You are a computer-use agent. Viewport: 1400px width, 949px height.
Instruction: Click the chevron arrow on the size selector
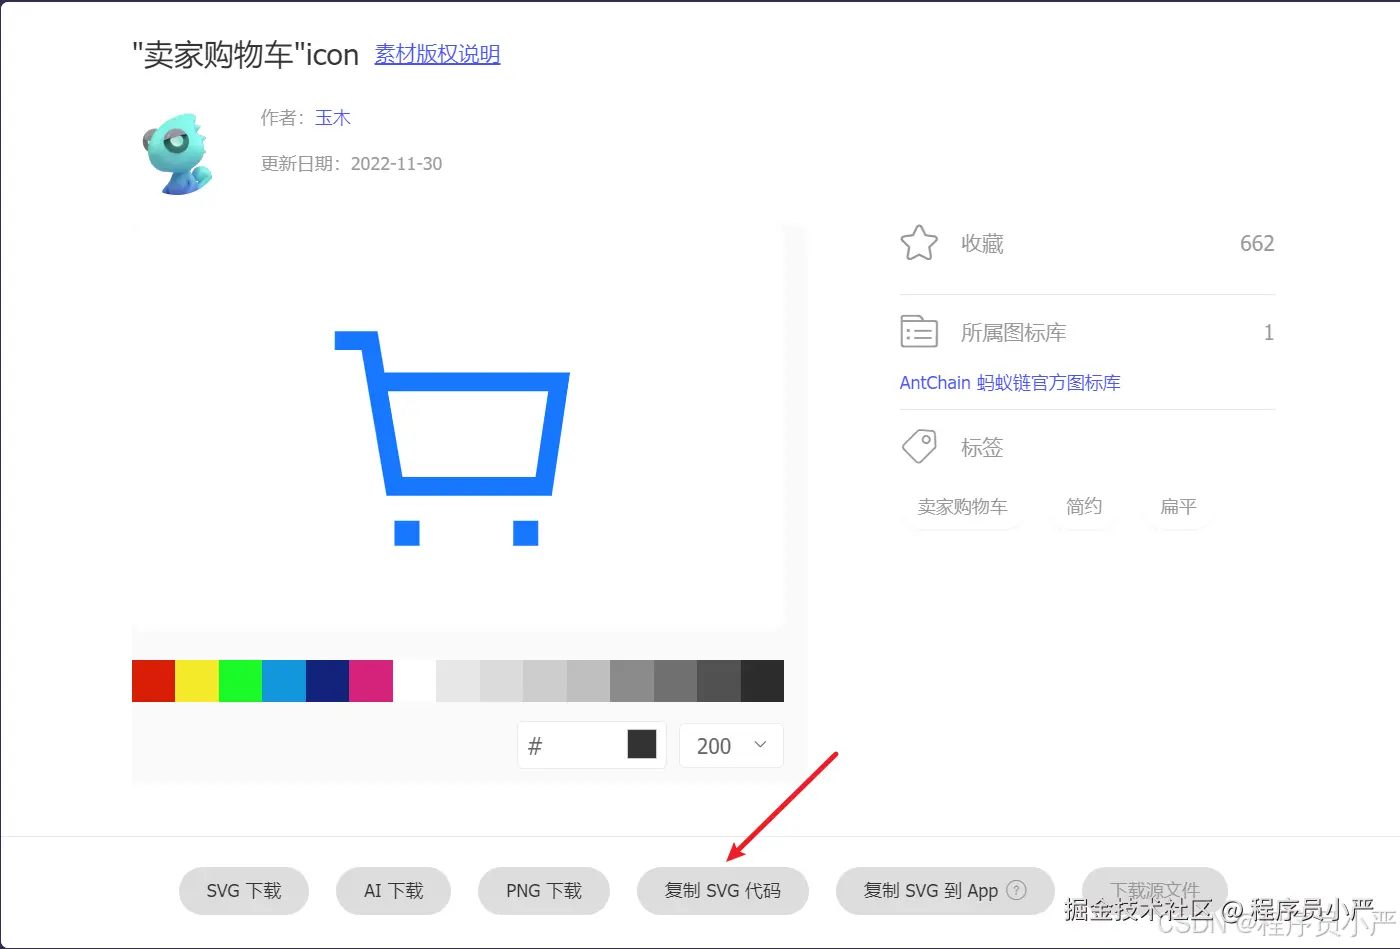[758, 745]
